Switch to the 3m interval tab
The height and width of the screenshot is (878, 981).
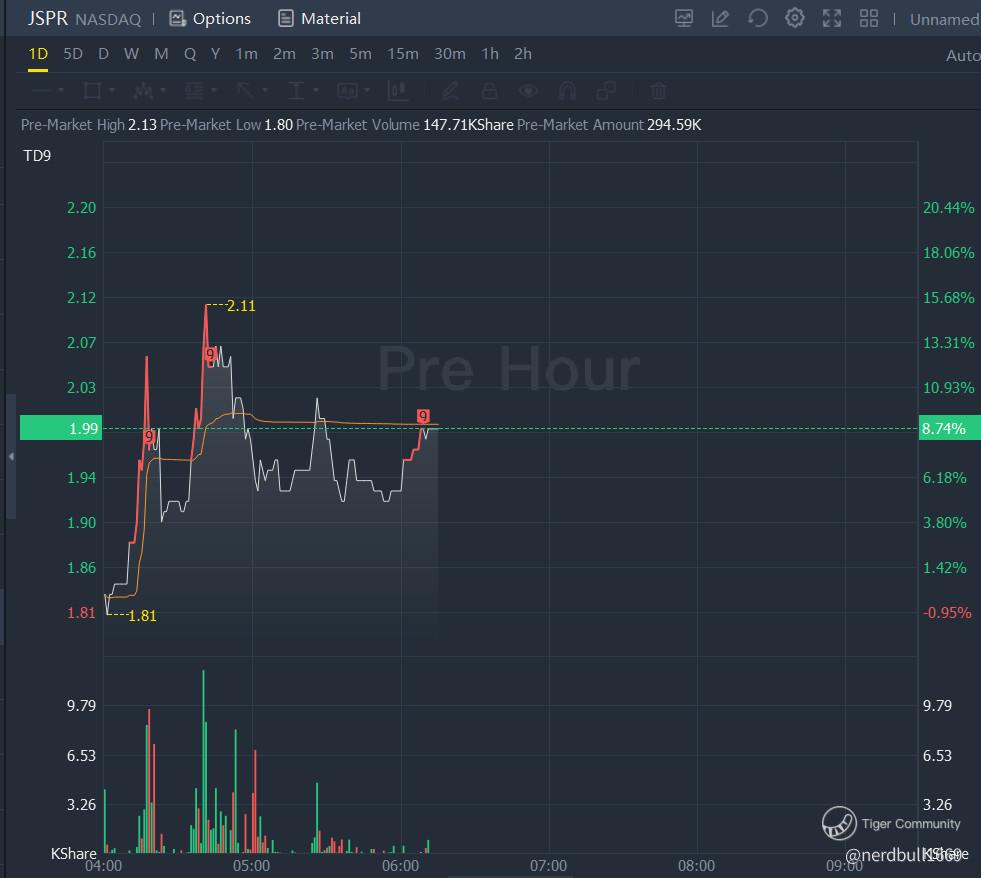click(x=322, y=54)
